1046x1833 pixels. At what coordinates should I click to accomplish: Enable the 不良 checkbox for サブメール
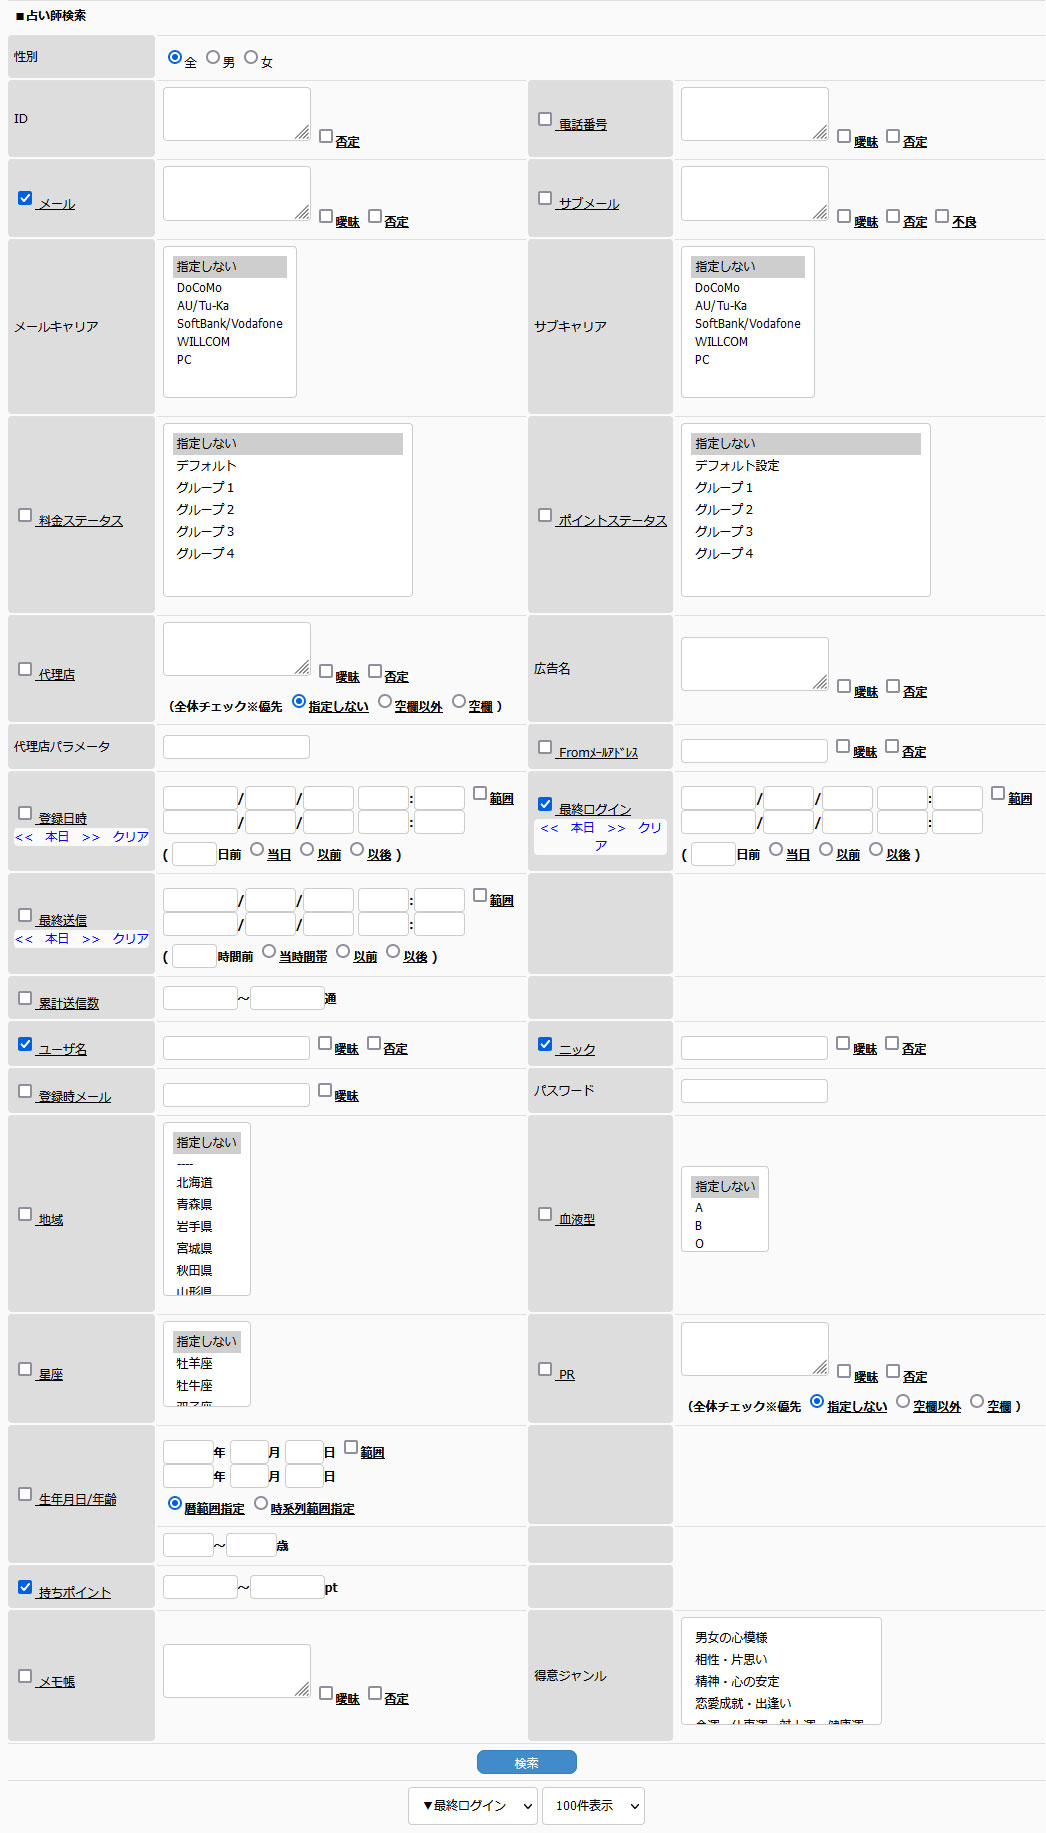942,216
